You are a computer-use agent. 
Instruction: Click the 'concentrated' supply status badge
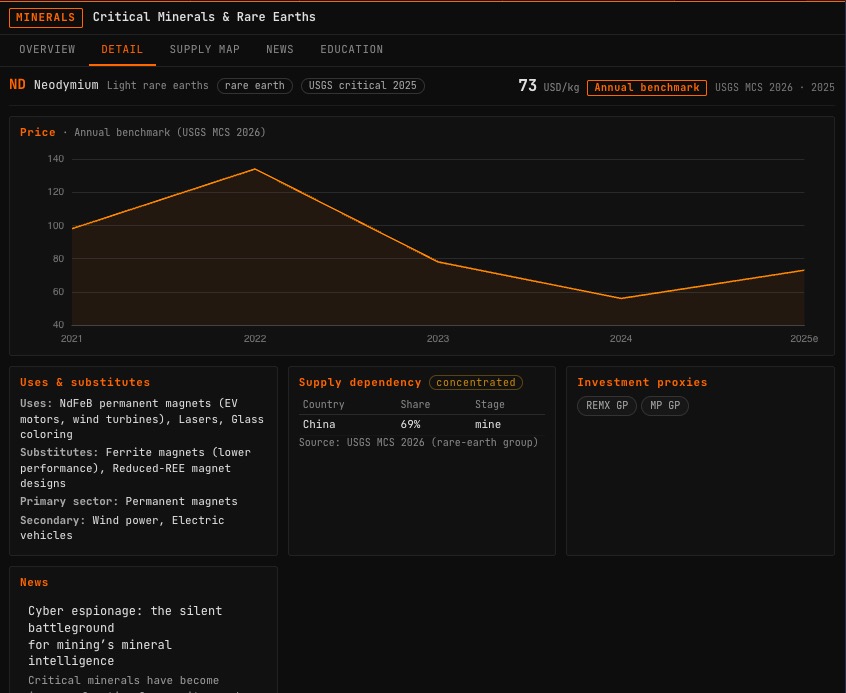[x=476, y=382]
